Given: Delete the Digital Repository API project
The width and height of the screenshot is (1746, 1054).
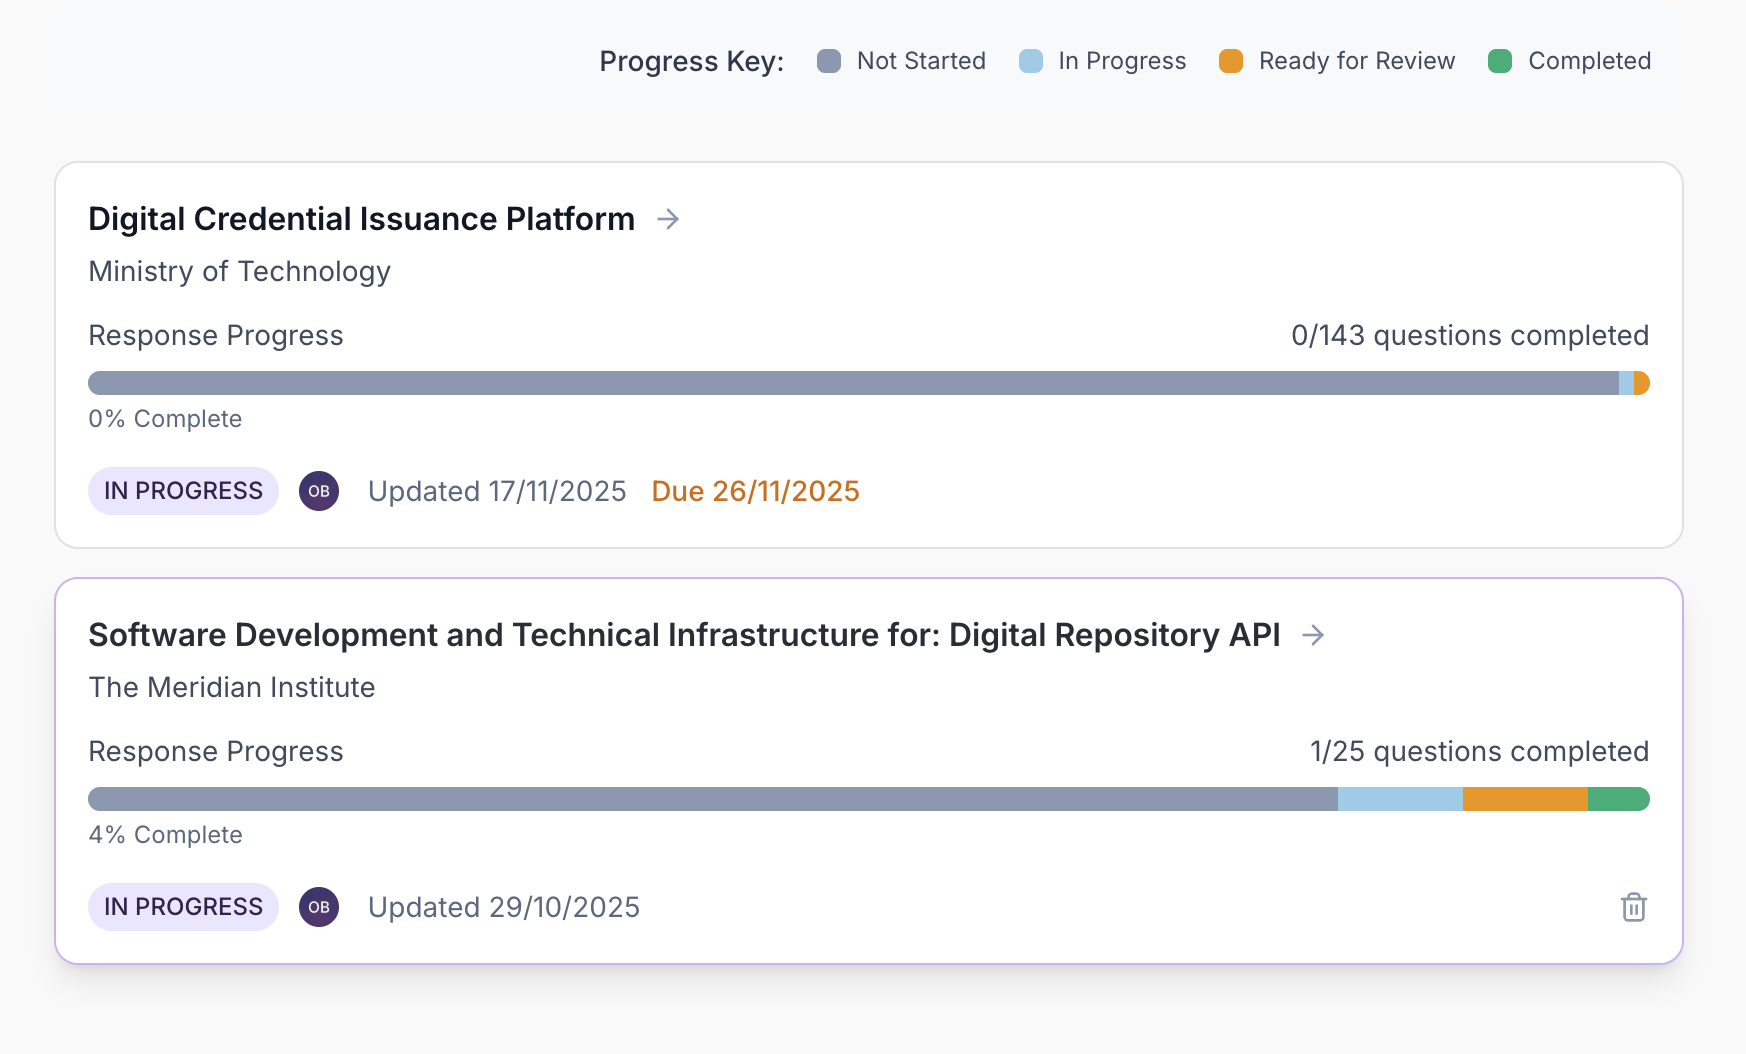Looking at the screenshot, I should coord(1633,907).
